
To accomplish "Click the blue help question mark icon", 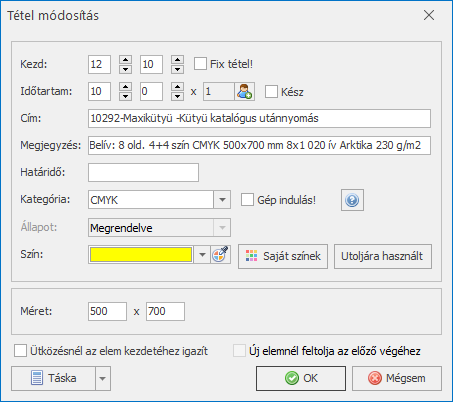I will tap(352, 200).
